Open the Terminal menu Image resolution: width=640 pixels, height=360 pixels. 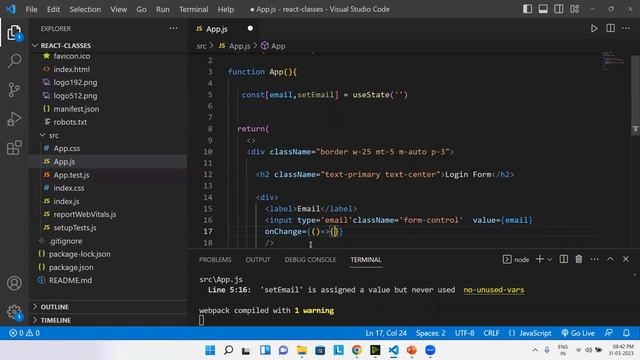click(x=193, y=9)
